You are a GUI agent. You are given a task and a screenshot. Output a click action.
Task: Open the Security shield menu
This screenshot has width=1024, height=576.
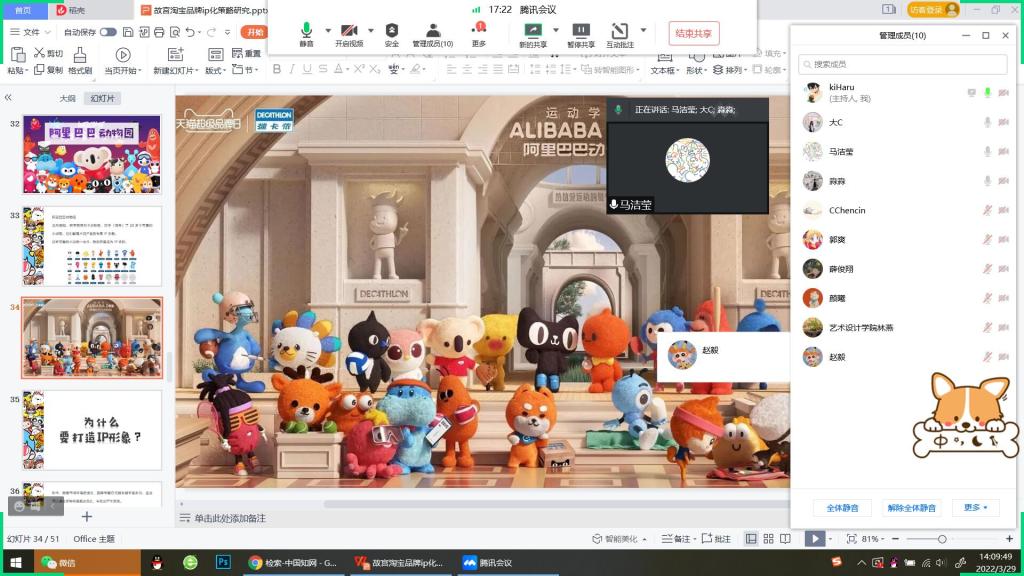[x=392, y=34]
